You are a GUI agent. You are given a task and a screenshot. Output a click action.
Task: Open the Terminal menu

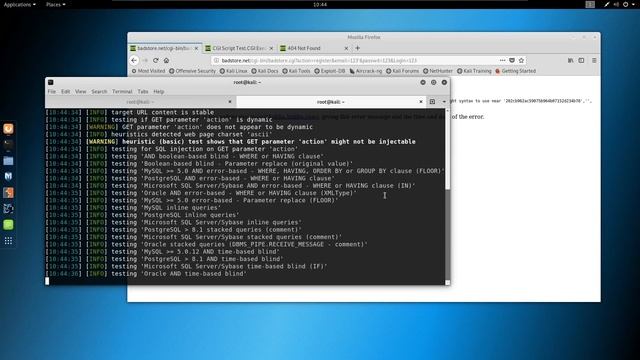122,91
